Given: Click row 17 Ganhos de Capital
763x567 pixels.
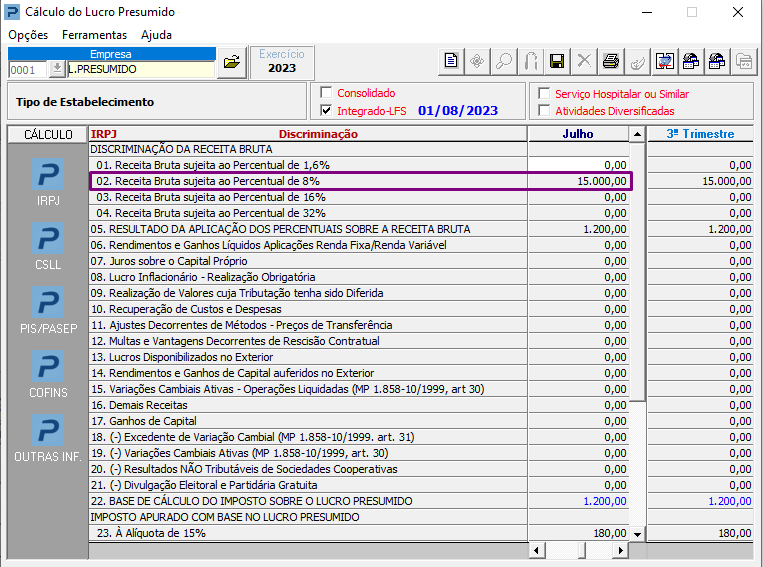Looking at the screenshot, I should click(x=308, y=421).
